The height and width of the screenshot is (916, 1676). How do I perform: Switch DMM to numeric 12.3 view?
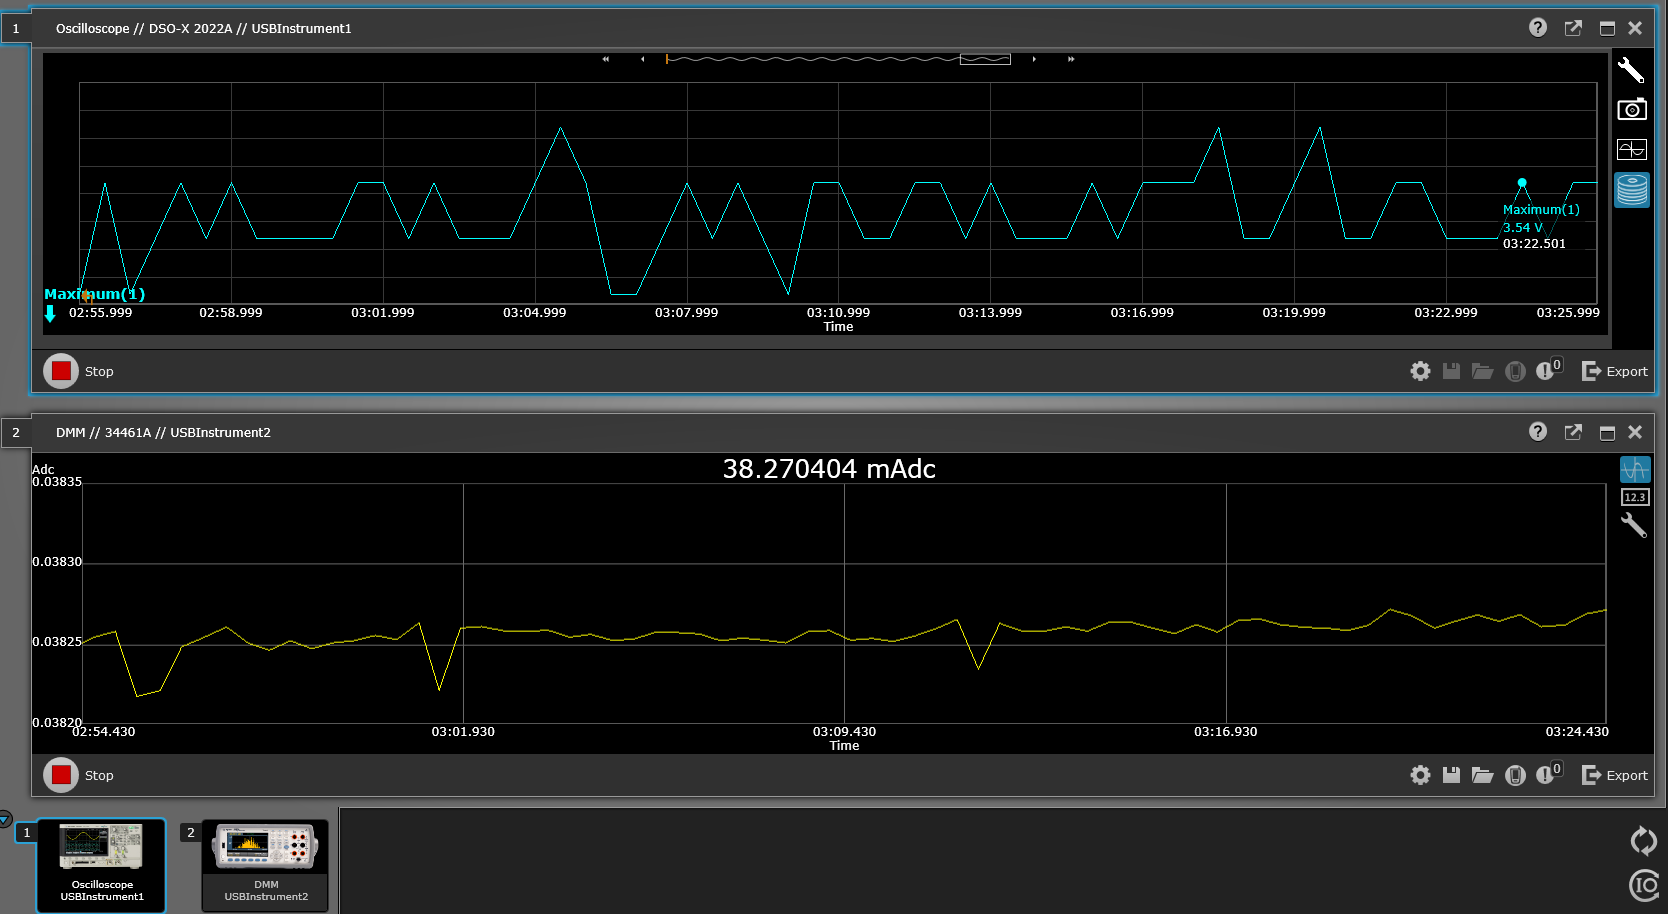[x=1635, y=497]
